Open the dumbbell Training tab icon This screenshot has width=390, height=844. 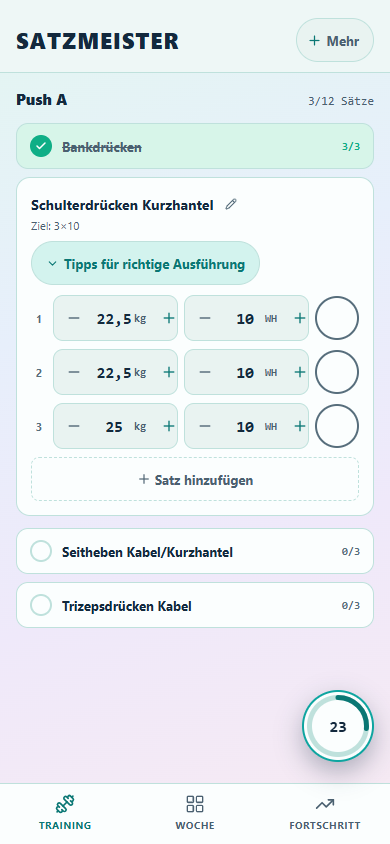(x=65, y=804)
